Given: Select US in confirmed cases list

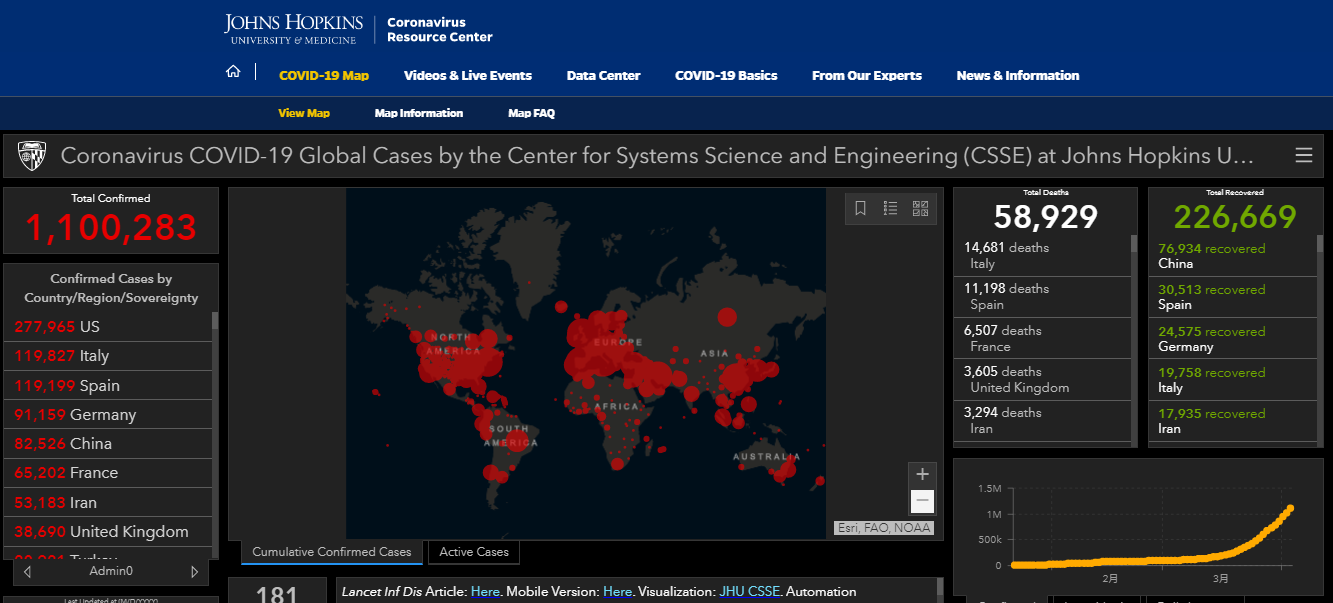Looking at the screenshot, I should click(108, 327).
